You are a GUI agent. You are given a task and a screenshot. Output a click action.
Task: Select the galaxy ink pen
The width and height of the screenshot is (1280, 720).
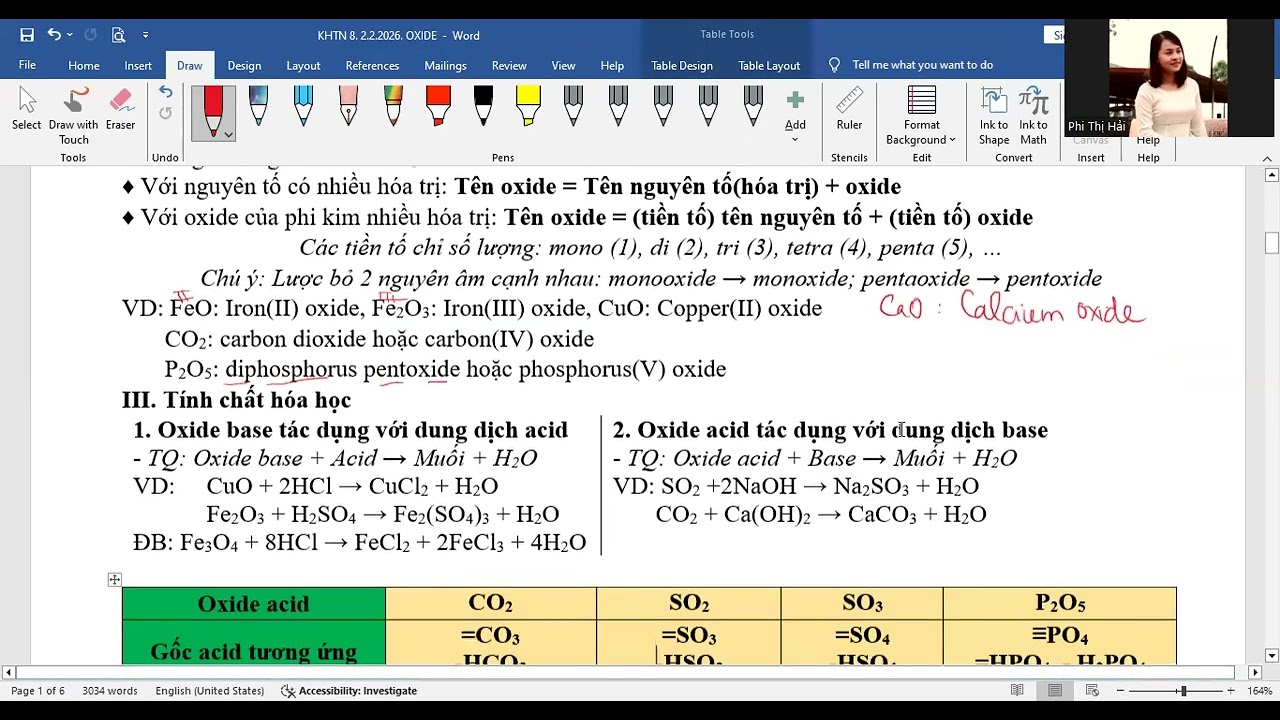(x=258, y=106)
